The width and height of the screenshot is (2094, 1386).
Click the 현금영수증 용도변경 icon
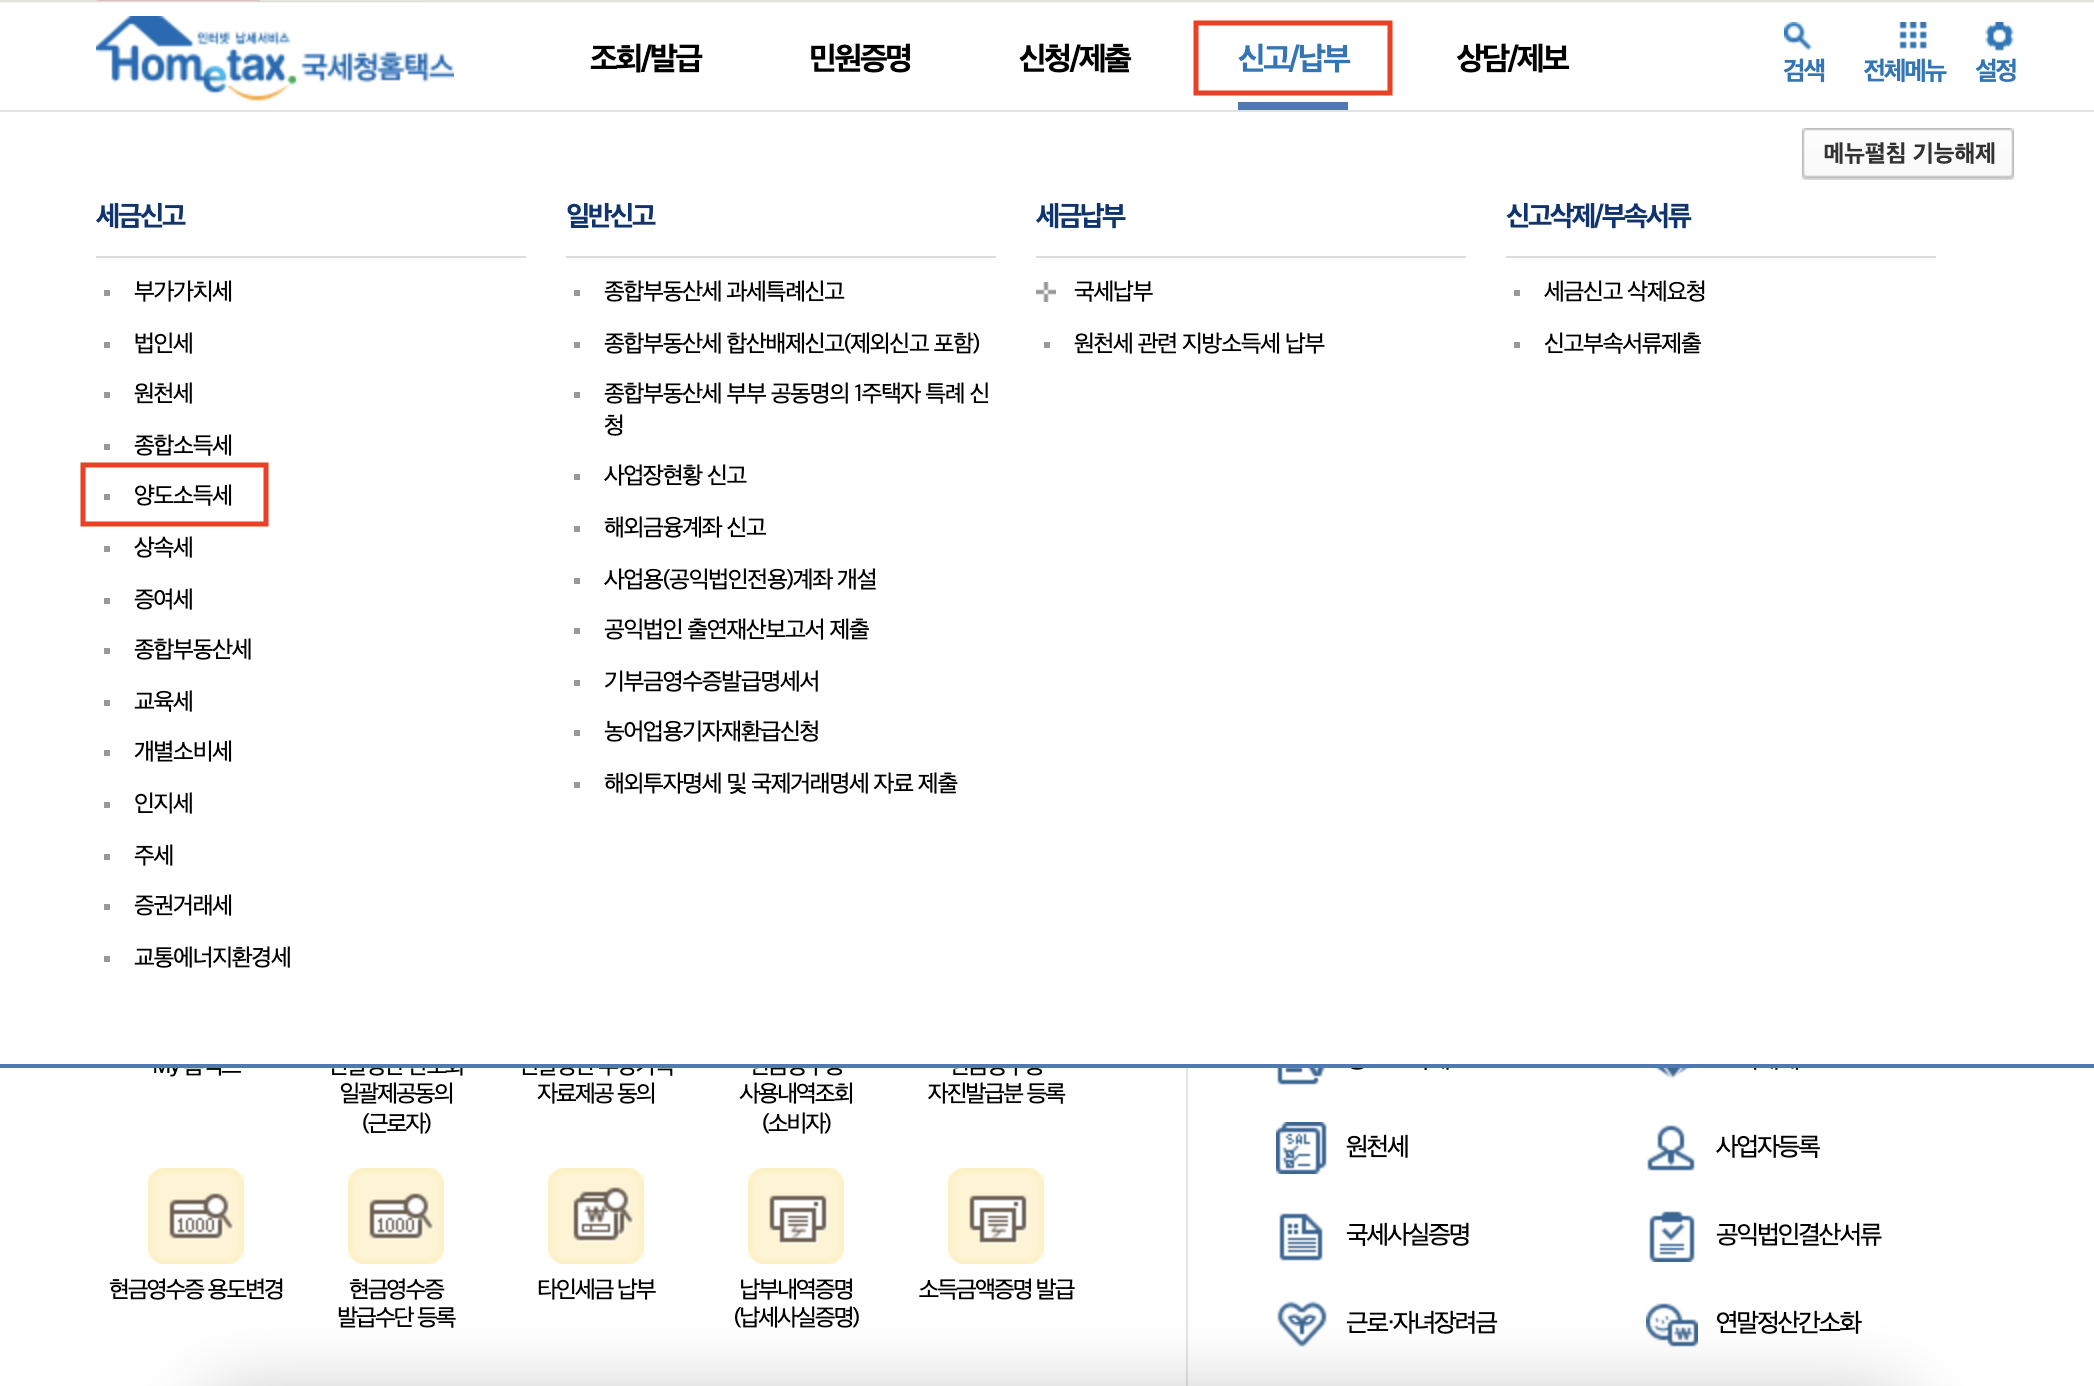tap(196, 1216)
